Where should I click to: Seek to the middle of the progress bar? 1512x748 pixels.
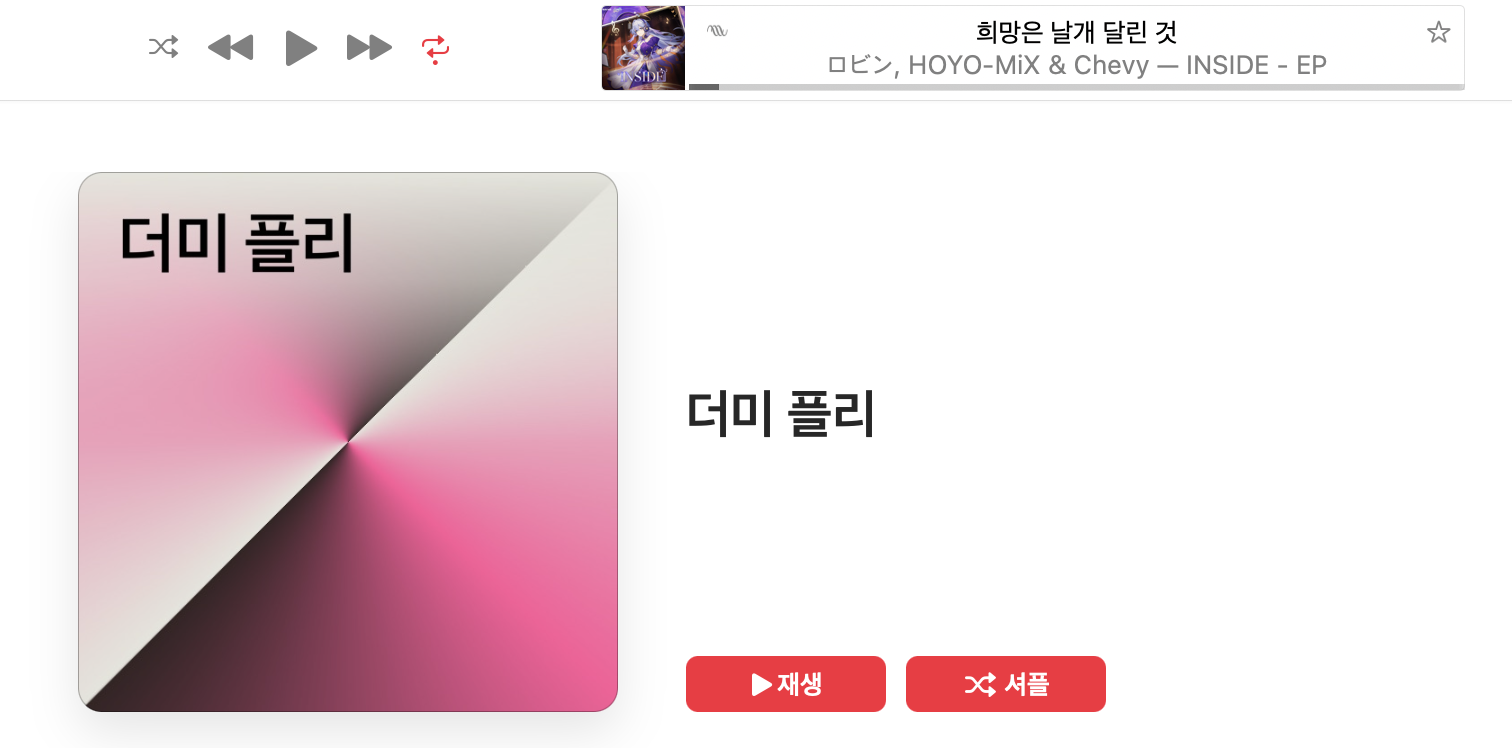[1077, 87]
